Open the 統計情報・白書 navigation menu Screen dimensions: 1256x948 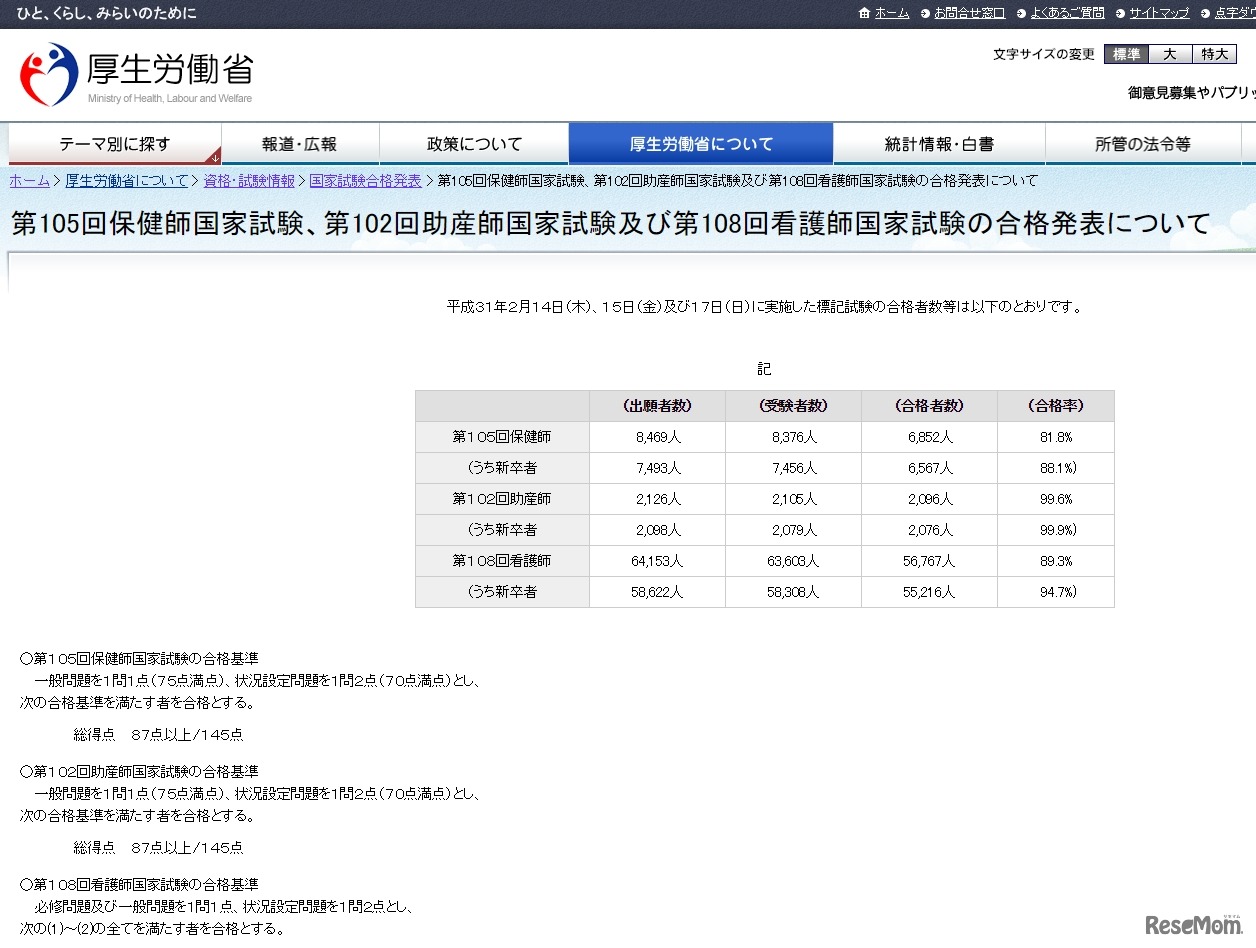click(x=938, y=143)
